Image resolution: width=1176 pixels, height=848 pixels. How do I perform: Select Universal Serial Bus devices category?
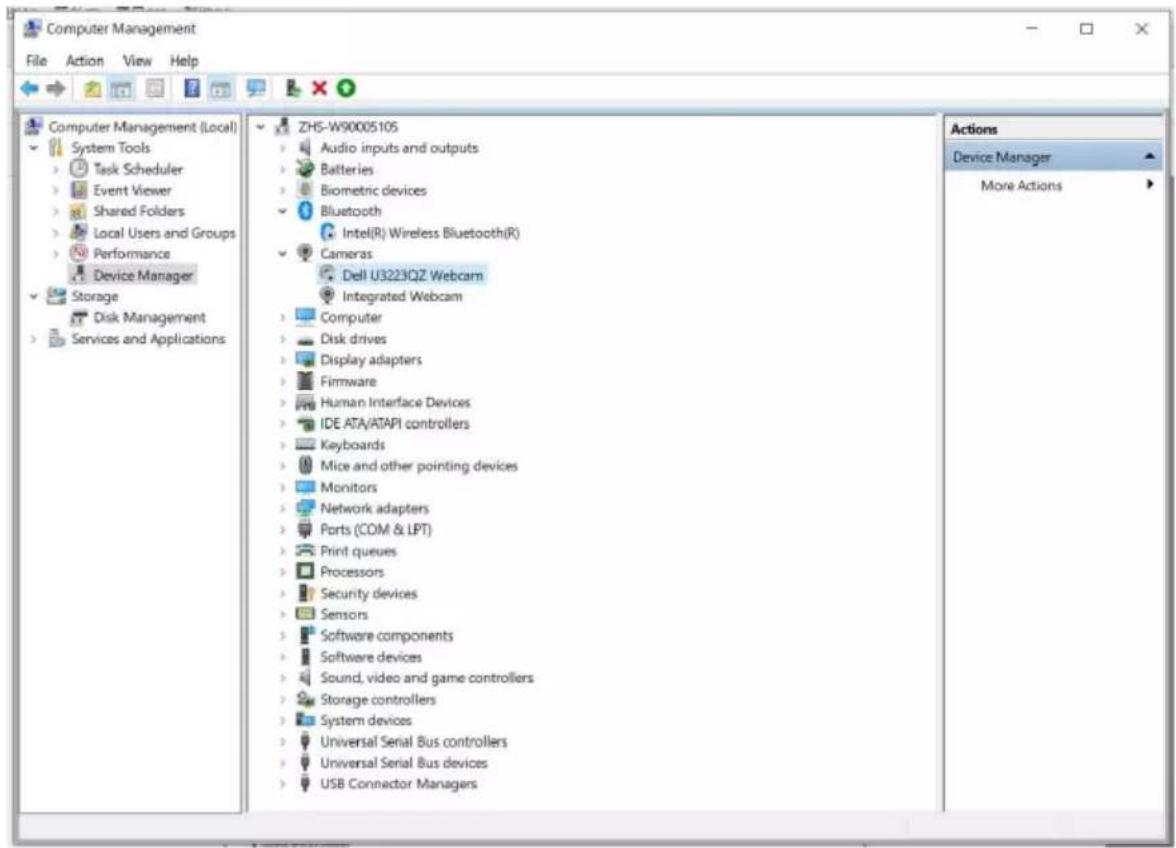[404, 763]
